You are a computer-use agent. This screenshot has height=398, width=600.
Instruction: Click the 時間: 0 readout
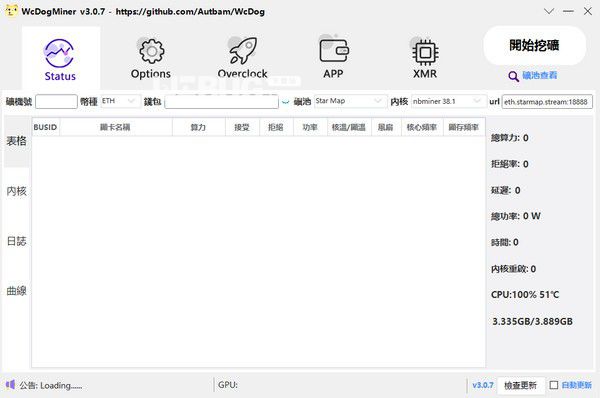point(505,242)
